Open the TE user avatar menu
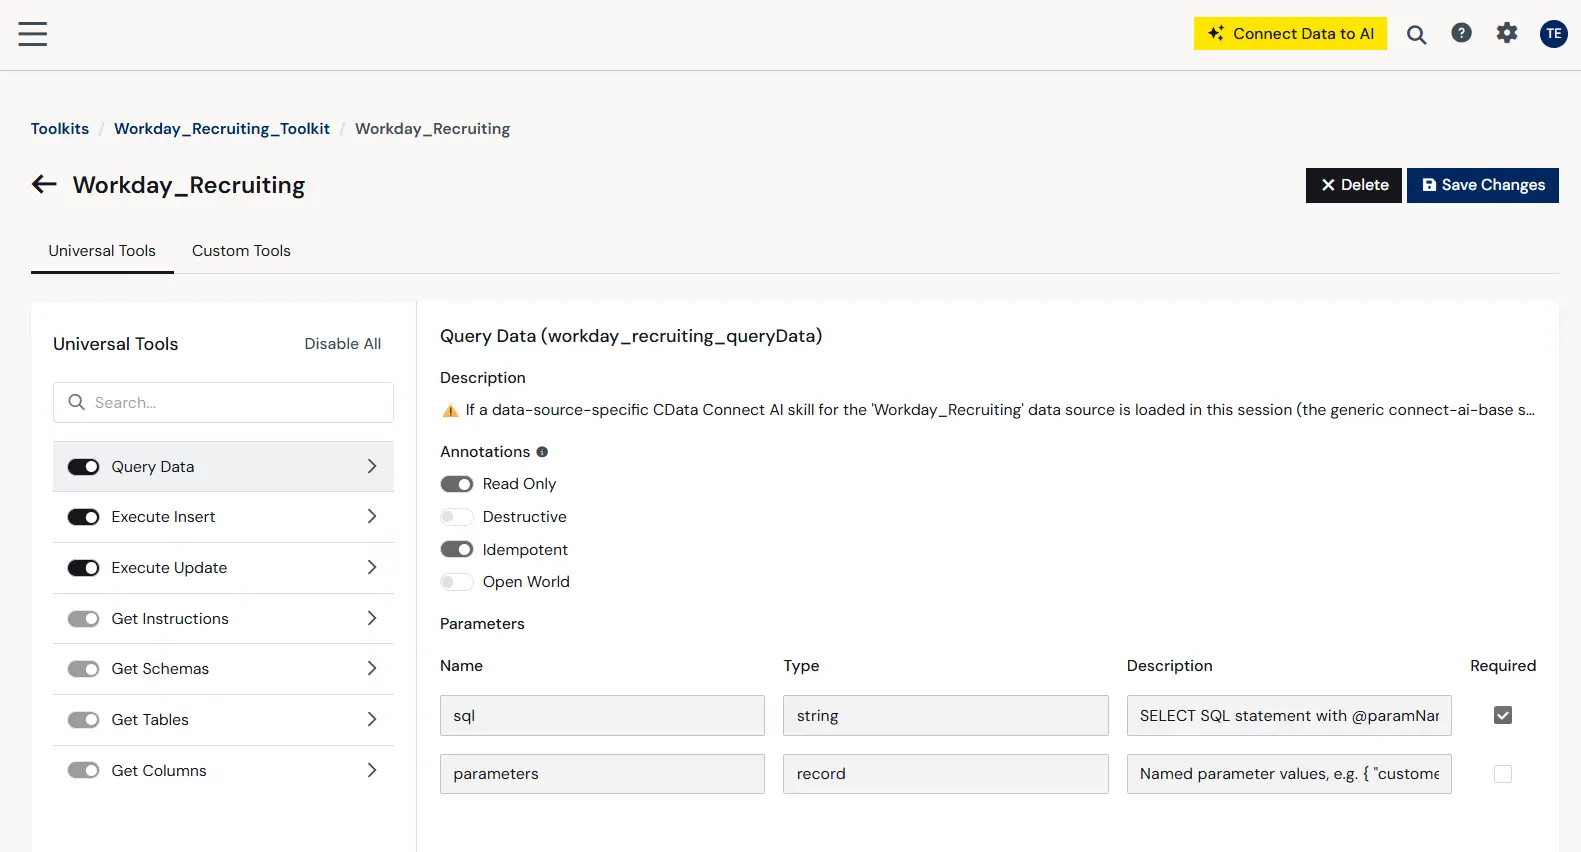This screenshot has height=852, width=1581. point(1553,34)
